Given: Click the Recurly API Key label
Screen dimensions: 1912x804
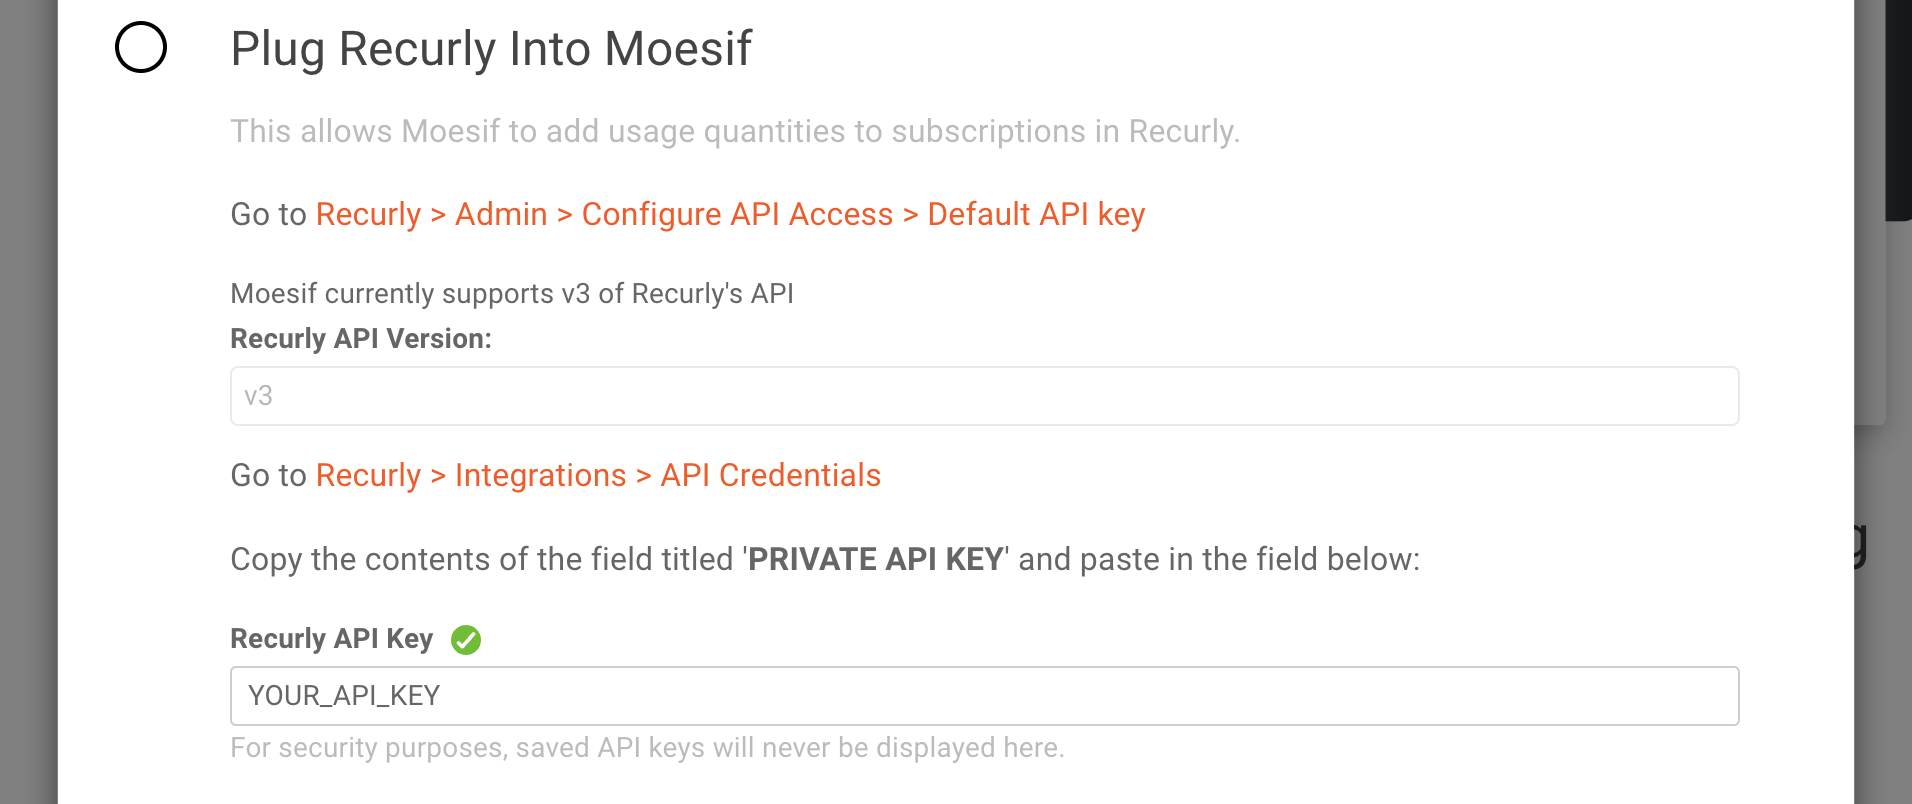Looking at the screenshot, I should (331, 639).
